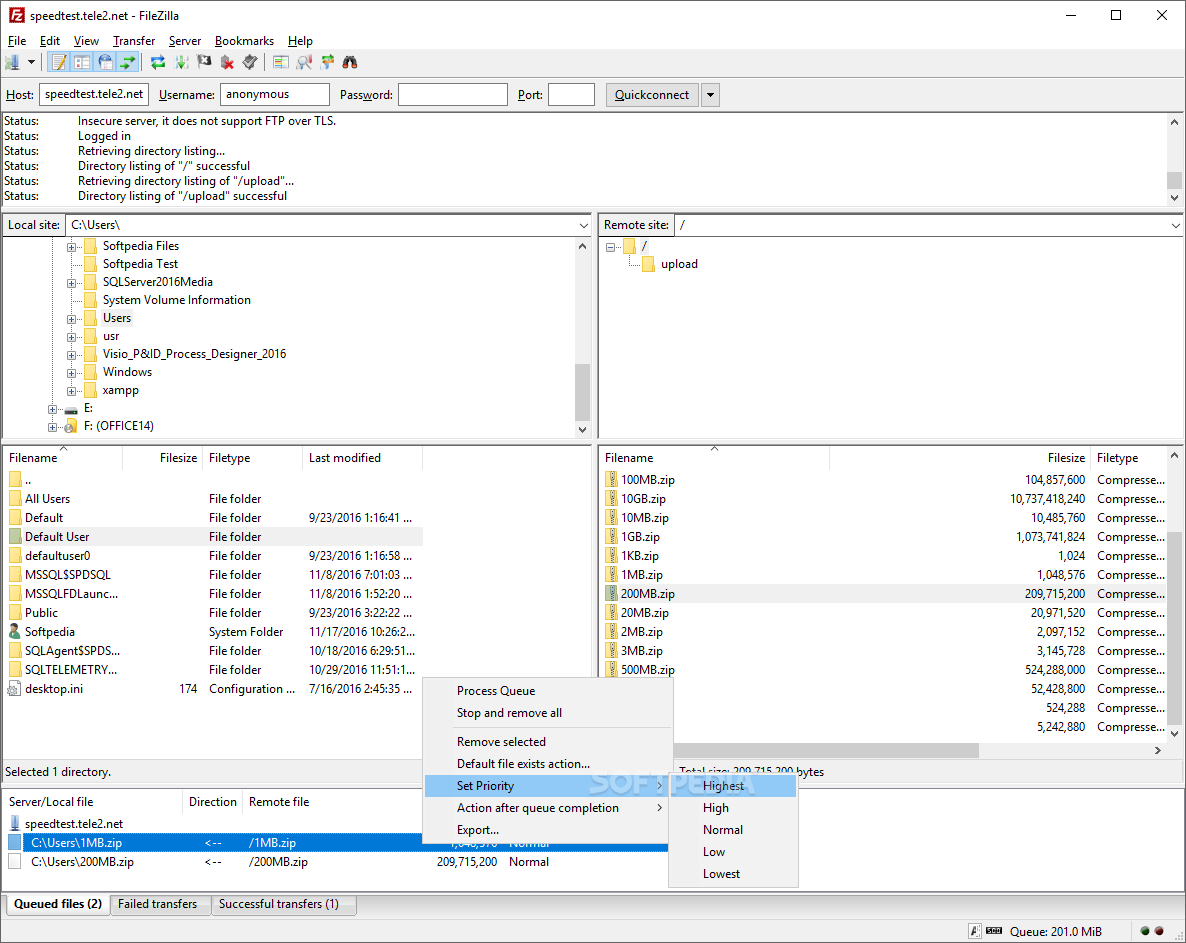Click the 500MB.zip file icon

[x=611, y=669]
